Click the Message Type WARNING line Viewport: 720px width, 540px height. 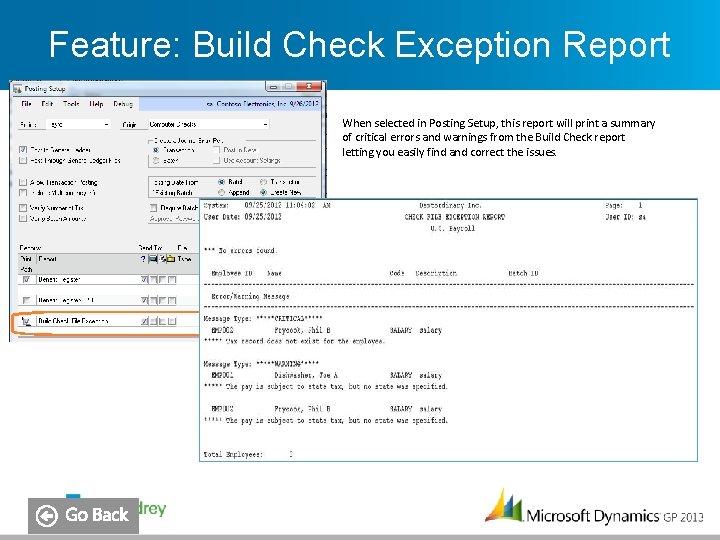(x=261, y=364)
